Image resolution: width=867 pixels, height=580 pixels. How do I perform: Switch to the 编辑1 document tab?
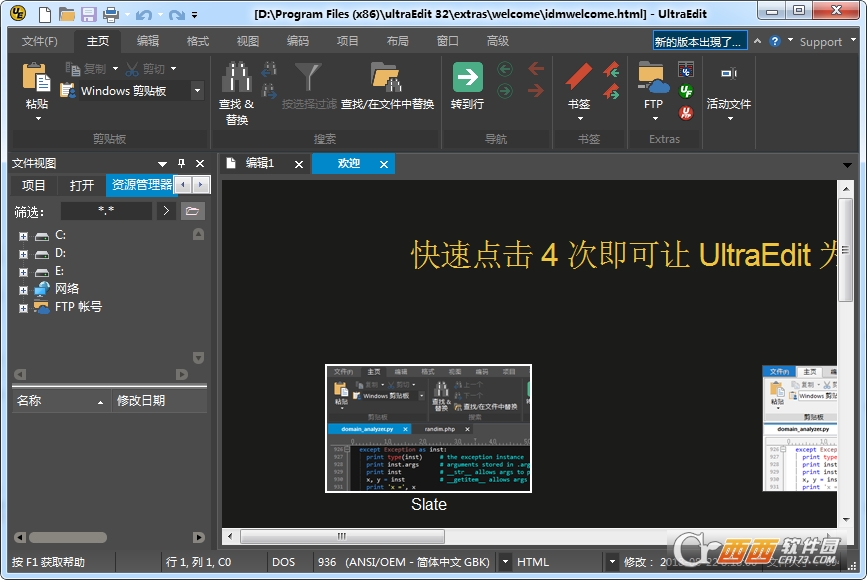[260, 163]
